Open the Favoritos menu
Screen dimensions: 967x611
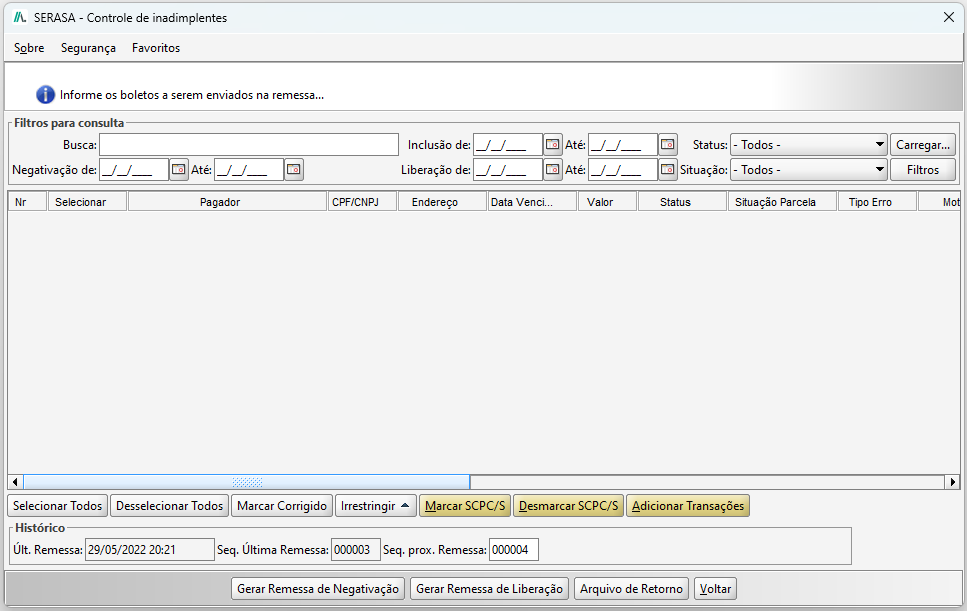click(156, 48)
